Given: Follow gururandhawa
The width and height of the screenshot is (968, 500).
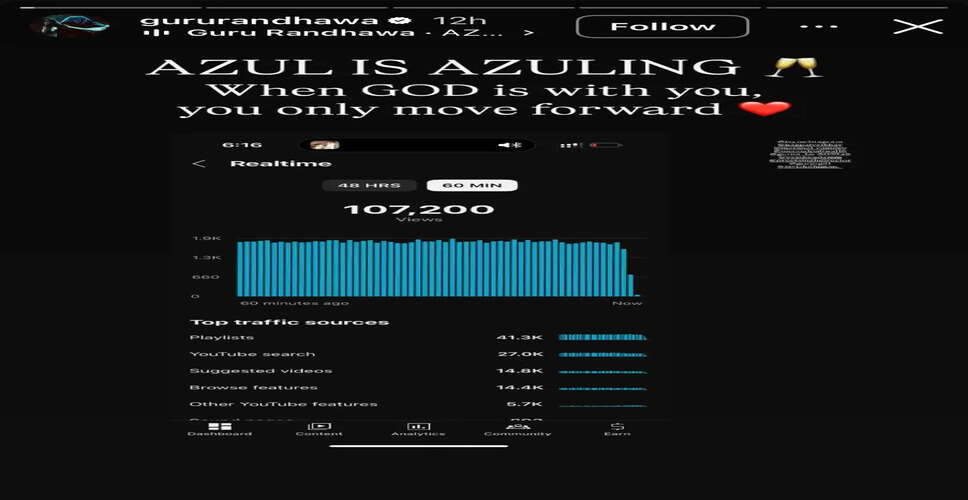Looking at the screenshot, I should [x=662, y=27].
